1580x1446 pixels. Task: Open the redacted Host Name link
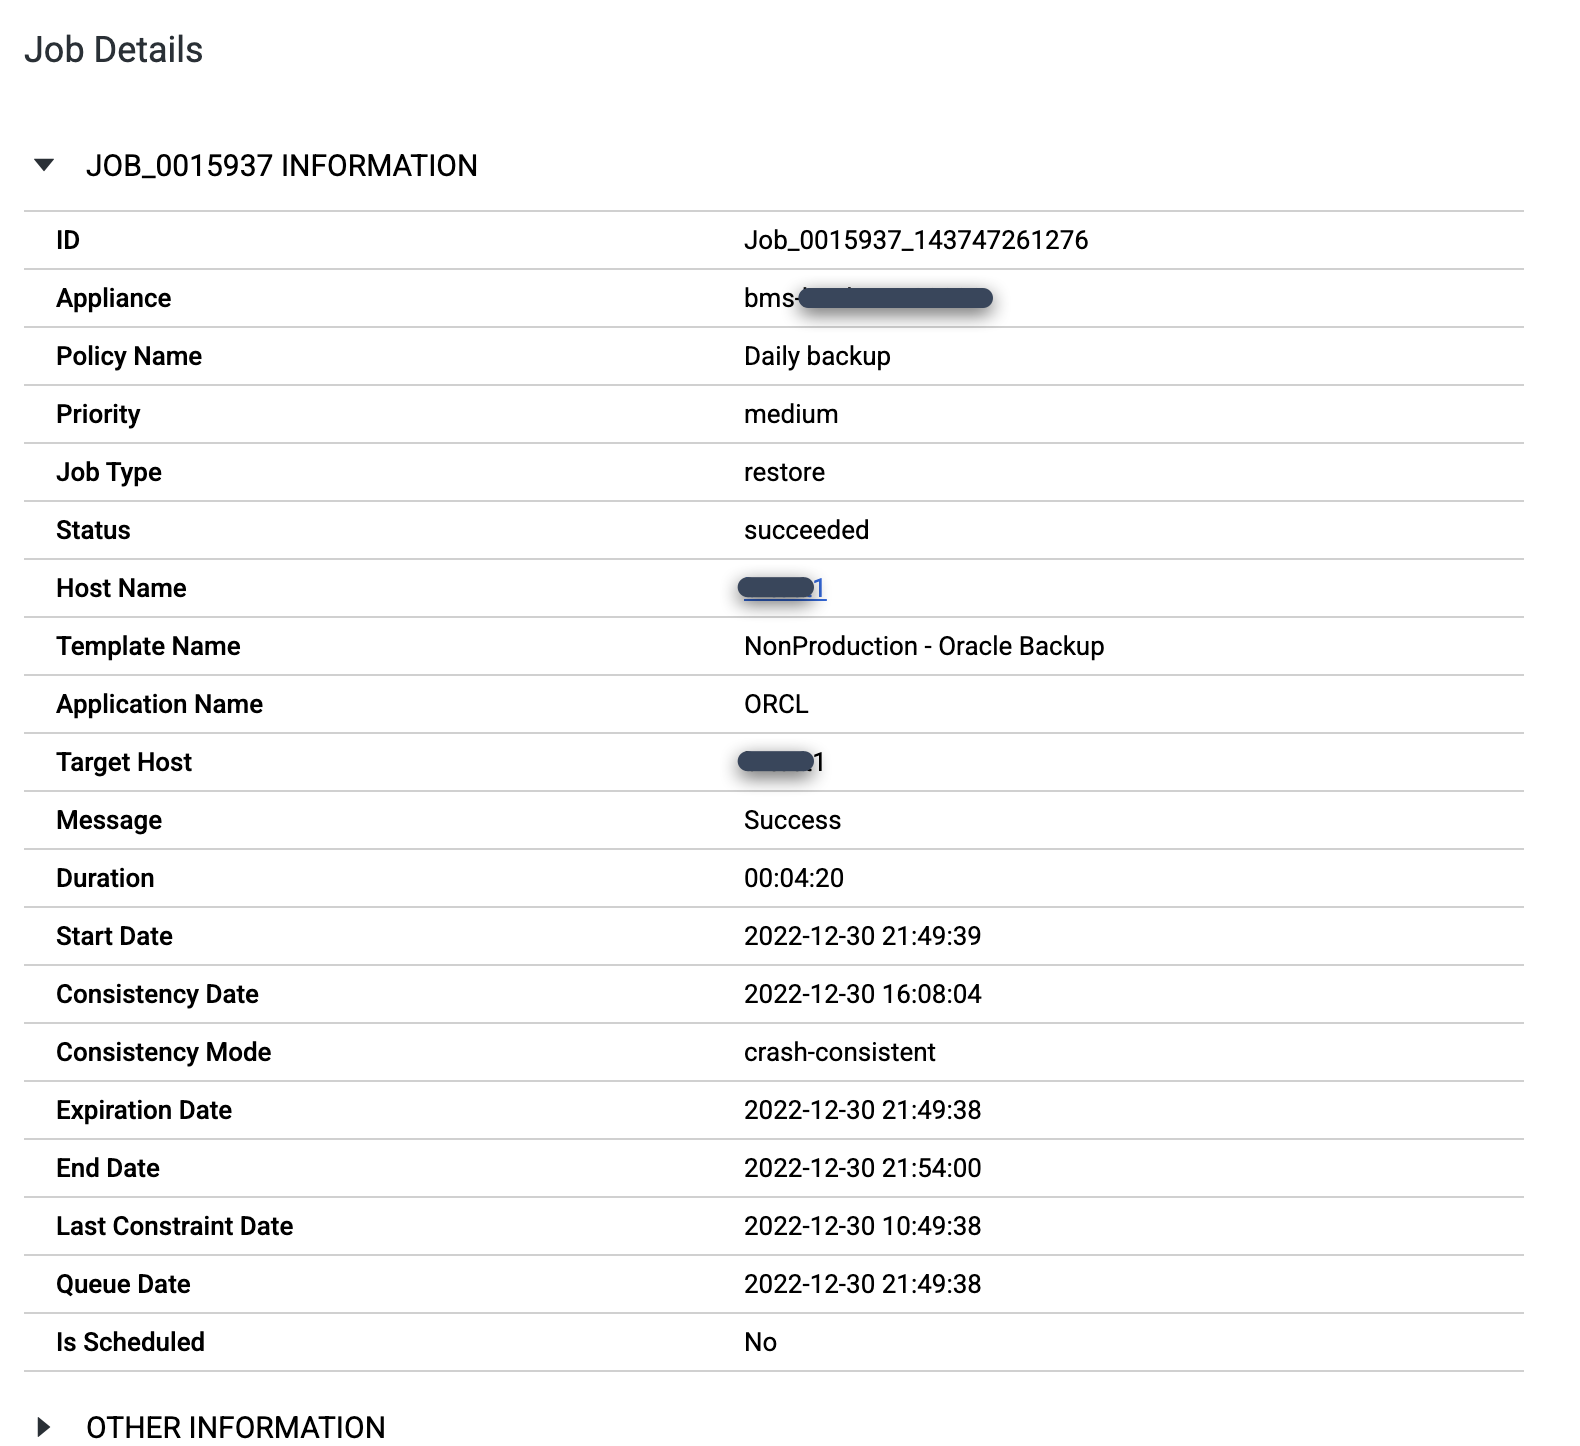click(784, 588)
